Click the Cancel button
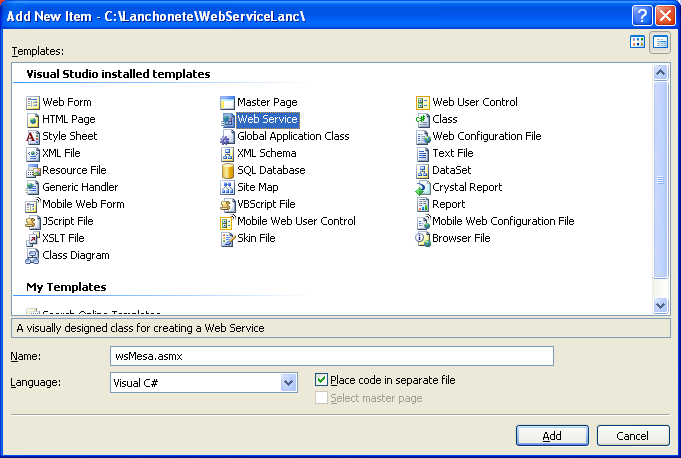The height and width of the screenshot is (458, 681). (633, 435)
